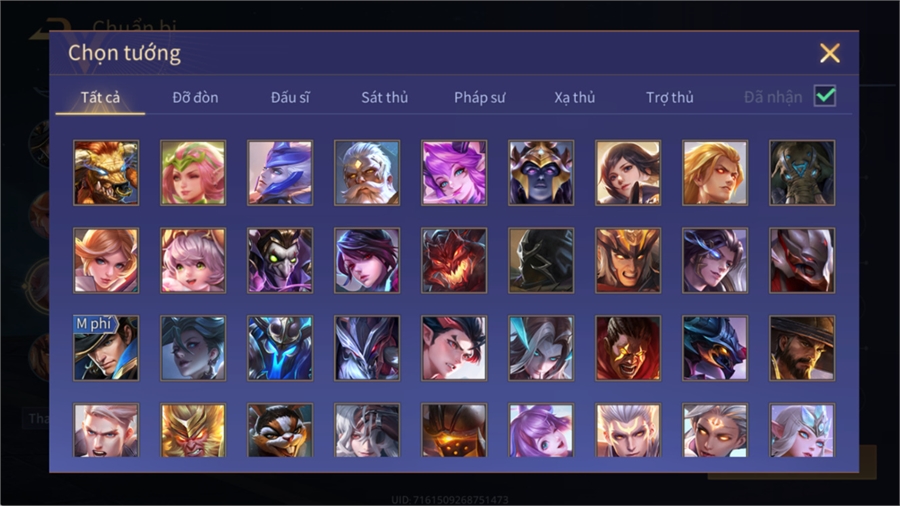Close the "Chọn tướng" dialog
The width and height of the screenshot is (900, 506).
click(830, 53)
